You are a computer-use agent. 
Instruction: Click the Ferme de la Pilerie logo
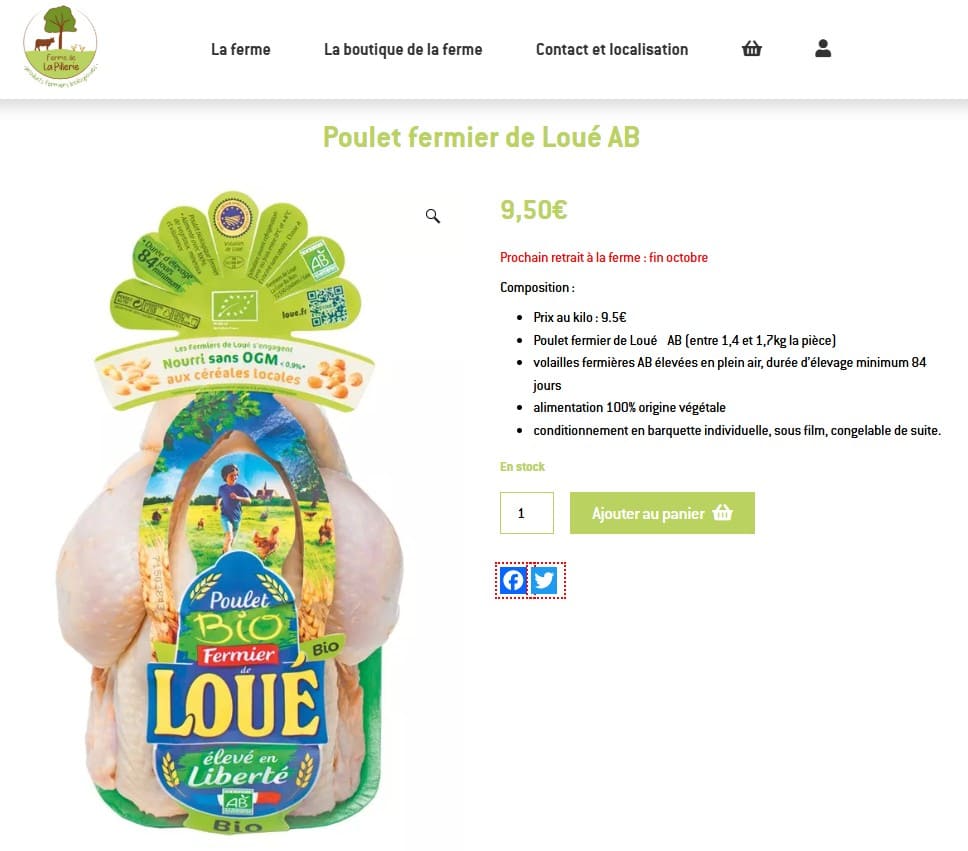pos(60,46)
